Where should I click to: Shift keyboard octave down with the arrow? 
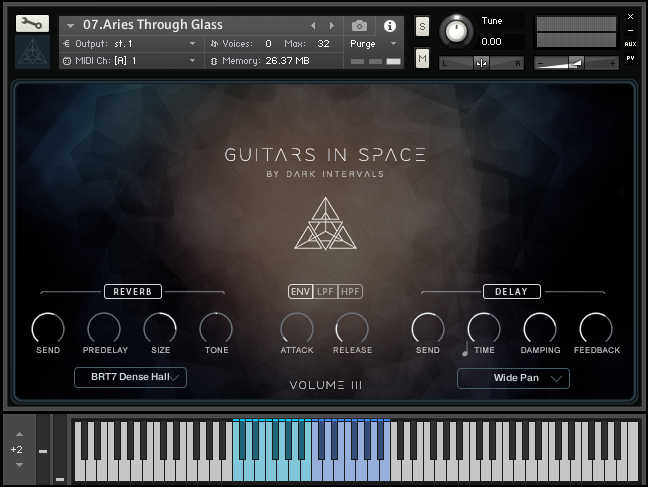[19, 465]
